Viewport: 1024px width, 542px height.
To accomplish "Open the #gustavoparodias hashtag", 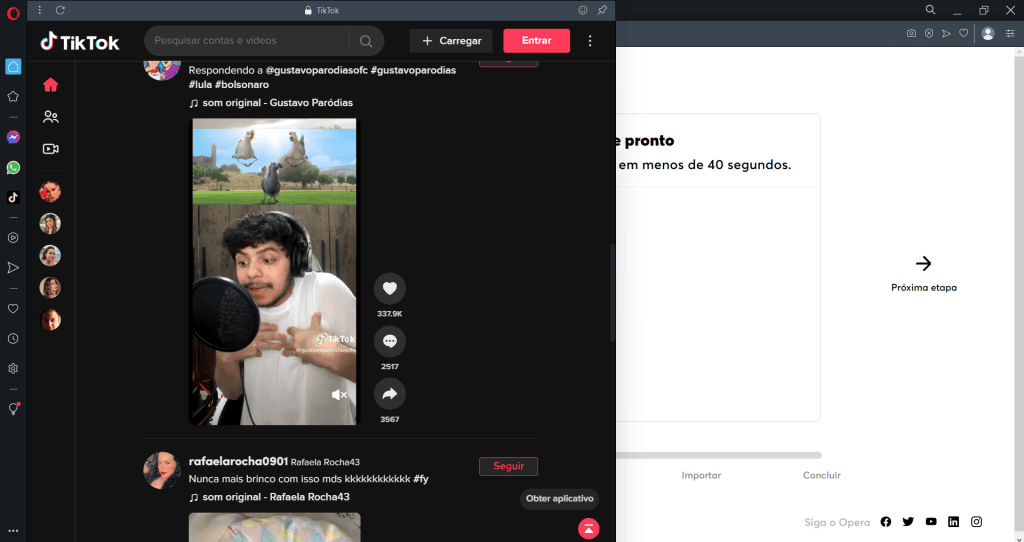I will click(413, 70).
